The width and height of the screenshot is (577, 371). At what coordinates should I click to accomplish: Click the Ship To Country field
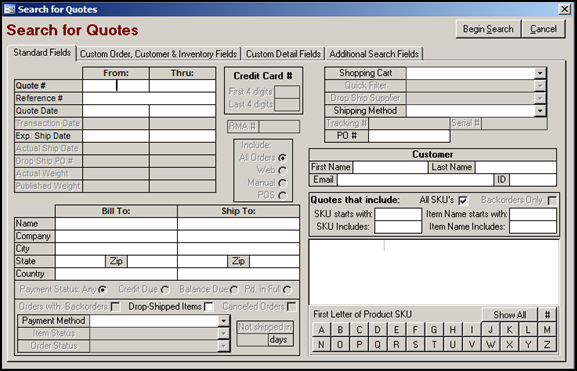click(x=238, y=274)
